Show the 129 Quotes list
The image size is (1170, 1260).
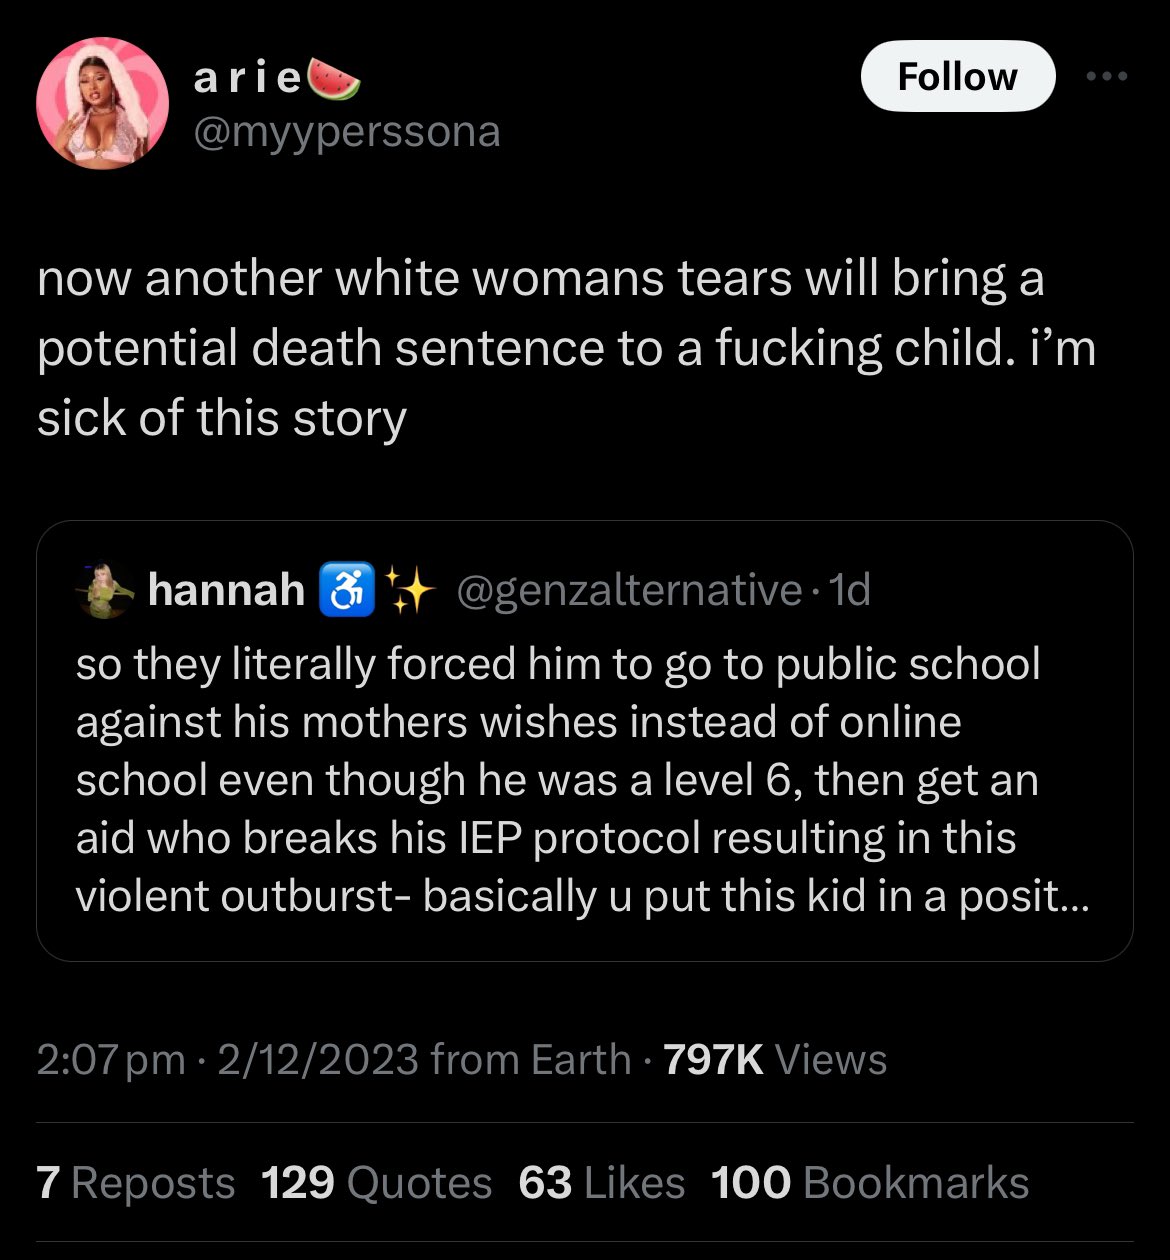[x=376, y=1183]
